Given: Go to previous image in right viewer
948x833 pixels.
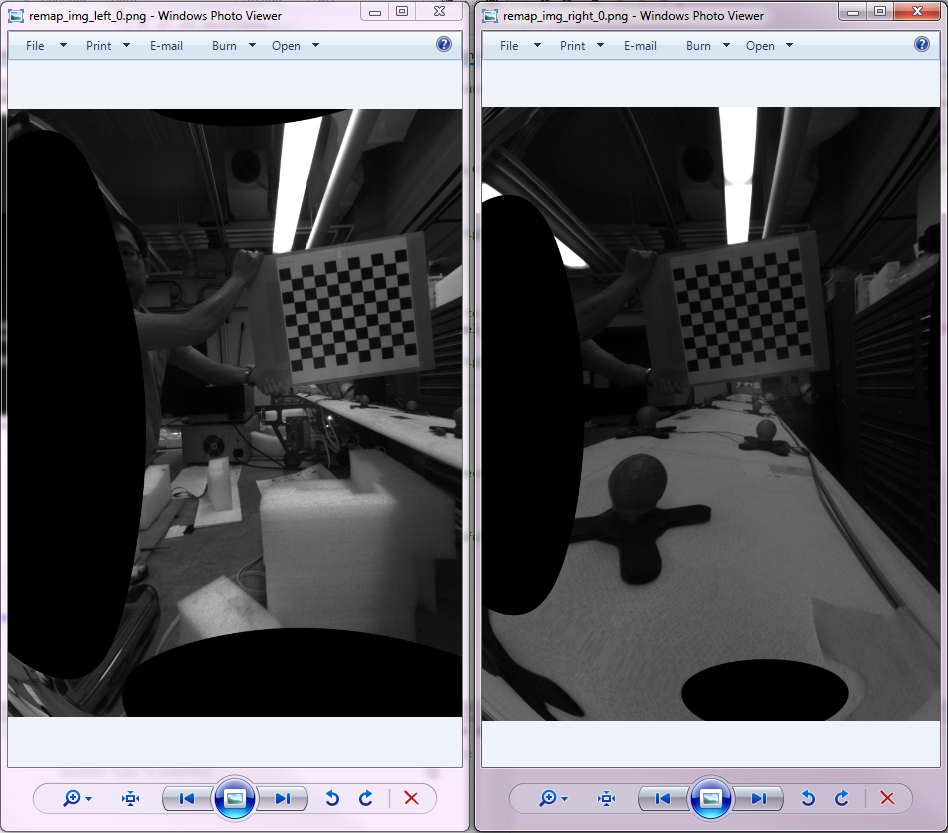Looking at the screenshot, I should (663, 799).
